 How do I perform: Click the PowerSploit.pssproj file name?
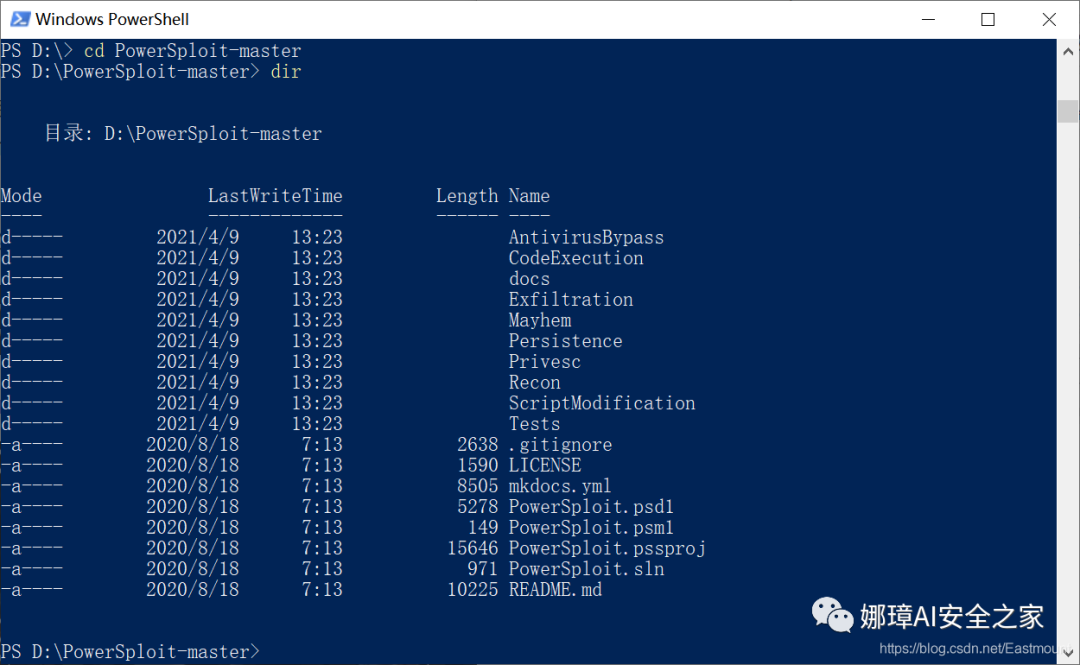click(x=607, y=548)
